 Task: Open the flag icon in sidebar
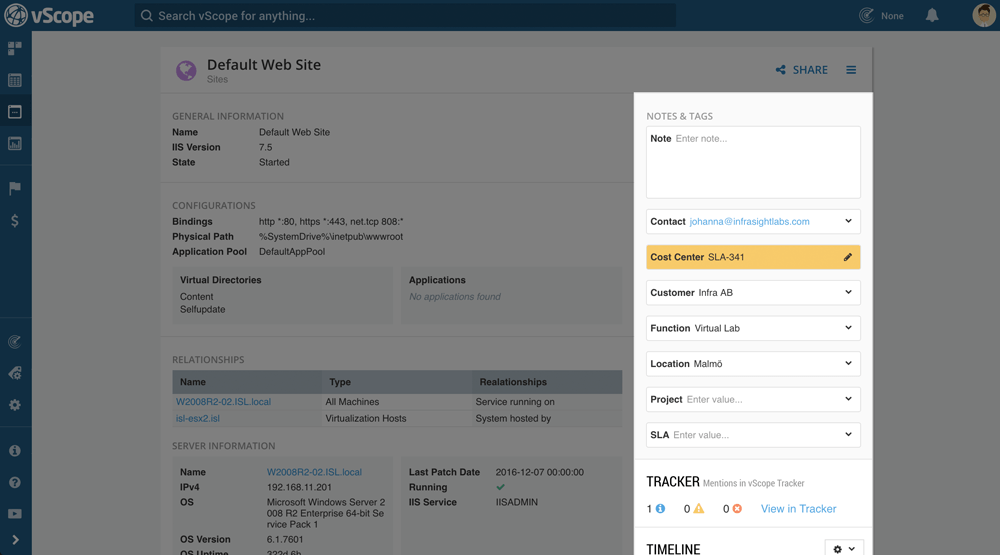15,188
